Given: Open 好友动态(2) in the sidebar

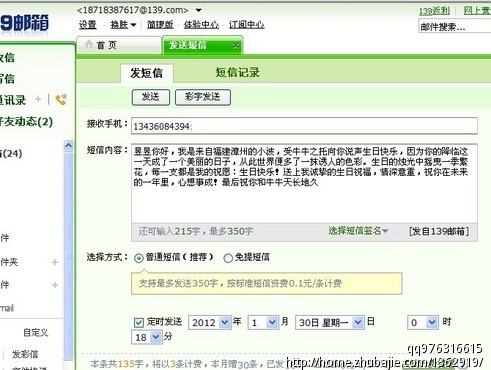Looking at the screenshot, I should tap(26, 122).
